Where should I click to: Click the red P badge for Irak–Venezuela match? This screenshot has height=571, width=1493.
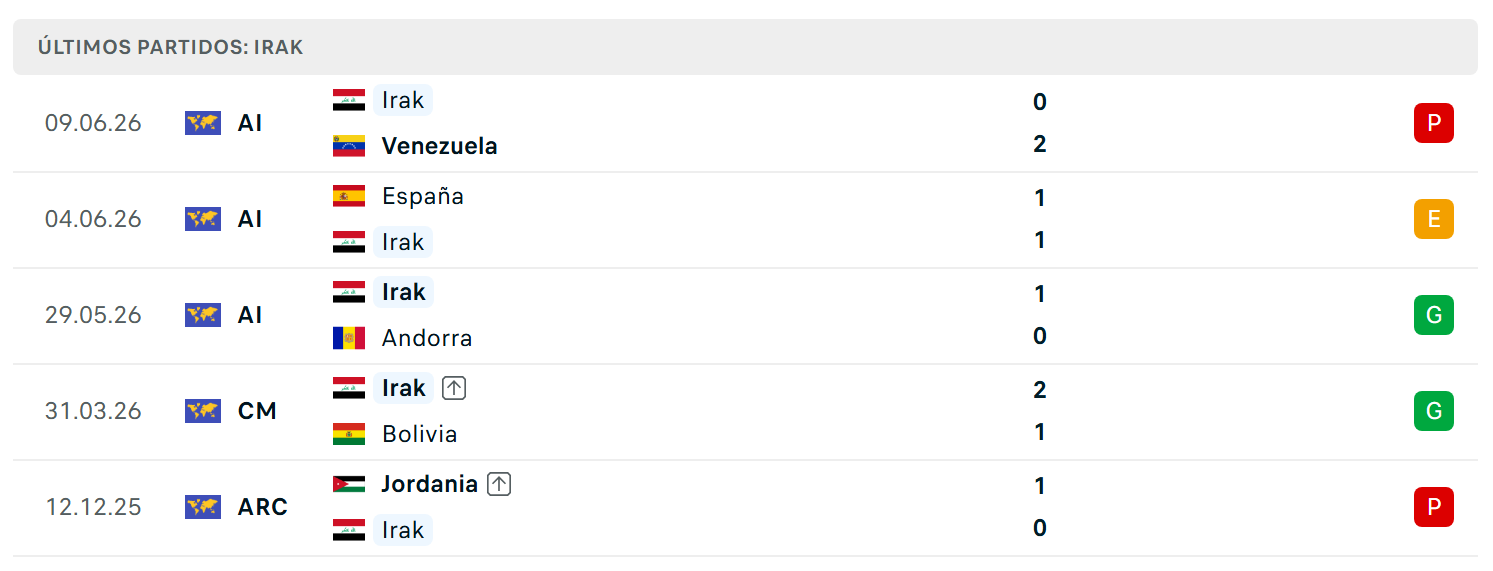pos(1433,123)
